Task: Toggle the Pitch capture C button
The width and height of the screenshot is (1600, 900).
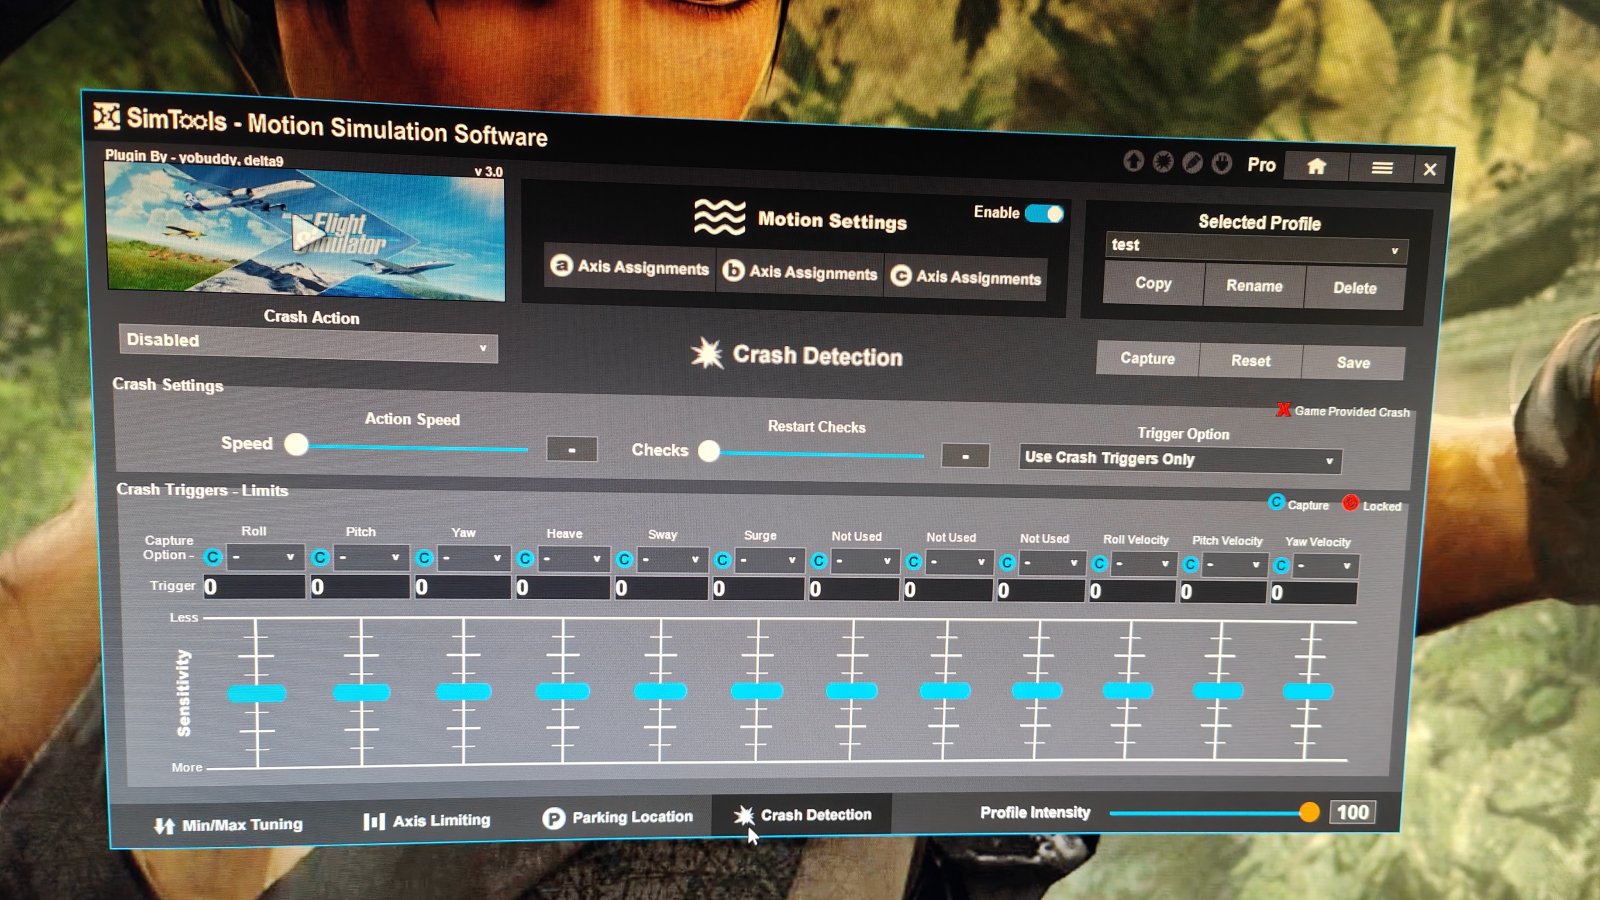Action: pyautogui.click(x=320, y=558)
